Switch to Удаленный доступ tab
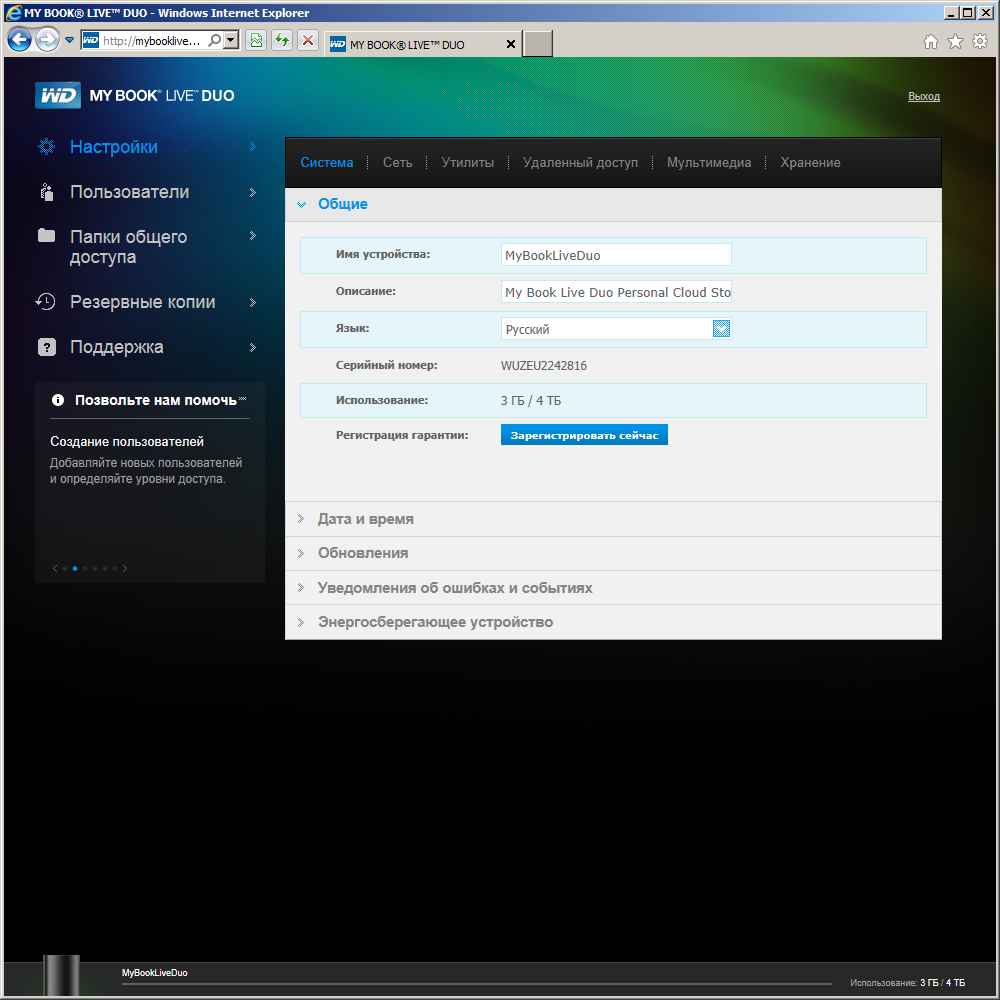 pos(580,163)
